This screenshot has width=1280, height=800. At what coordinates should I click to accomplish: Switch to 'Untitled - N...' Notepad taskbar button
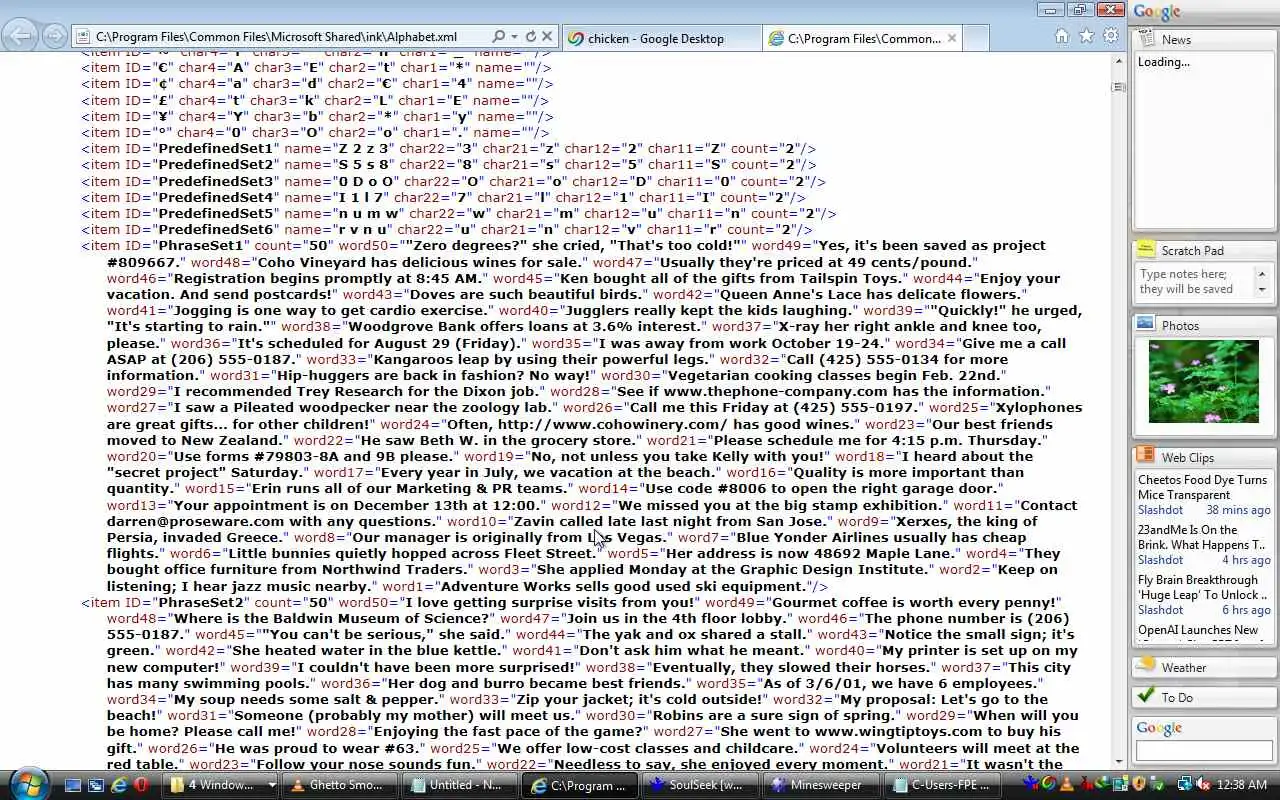pos(459,786)
